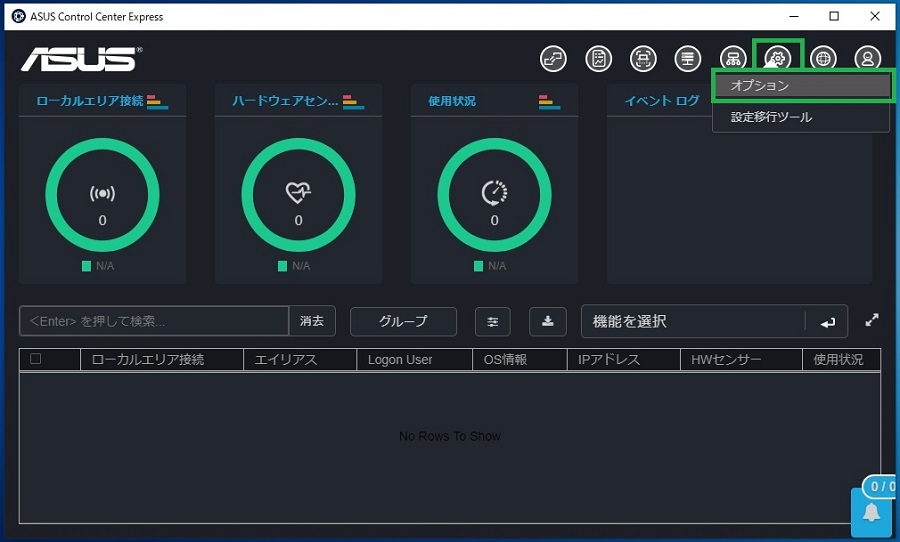Sort by ローカルエリア接続 column header

click(161, 359)
